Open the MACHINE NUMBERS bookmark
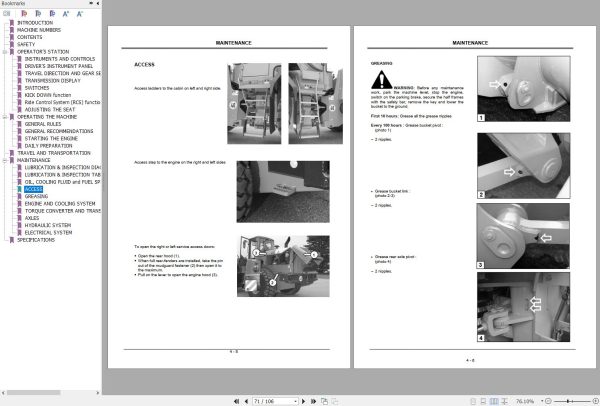 (x=39, y=30)
